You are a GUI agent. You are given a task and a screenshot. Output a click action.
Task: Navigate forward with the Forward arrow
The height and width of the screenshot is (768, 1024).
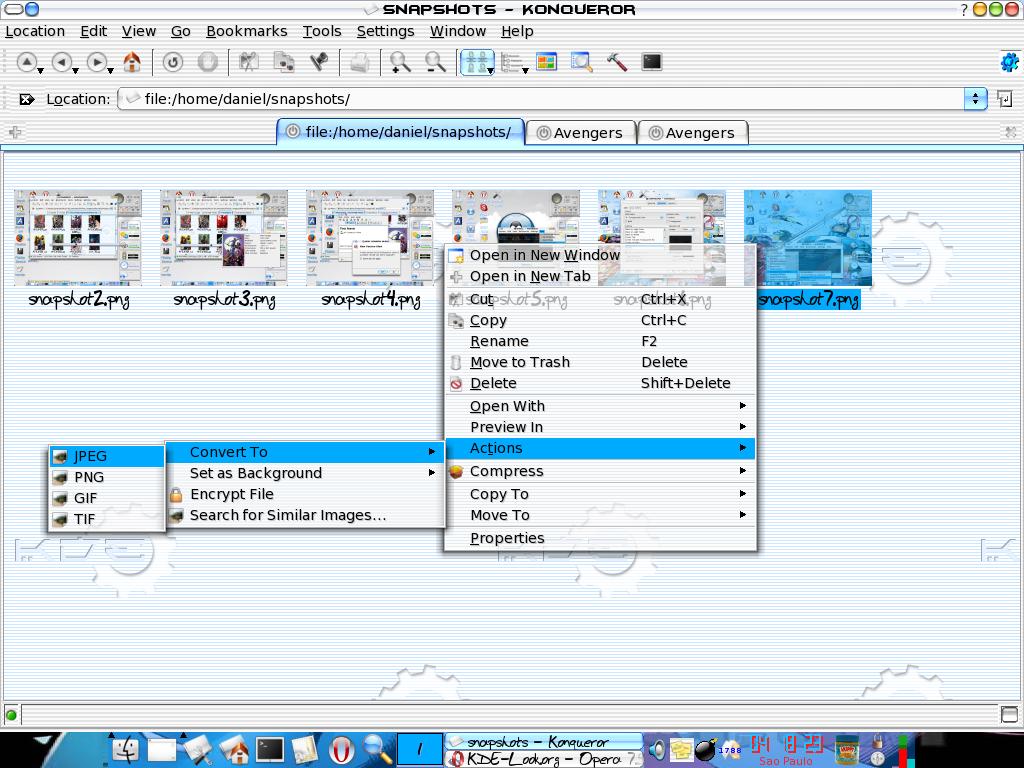coord(97,62)
